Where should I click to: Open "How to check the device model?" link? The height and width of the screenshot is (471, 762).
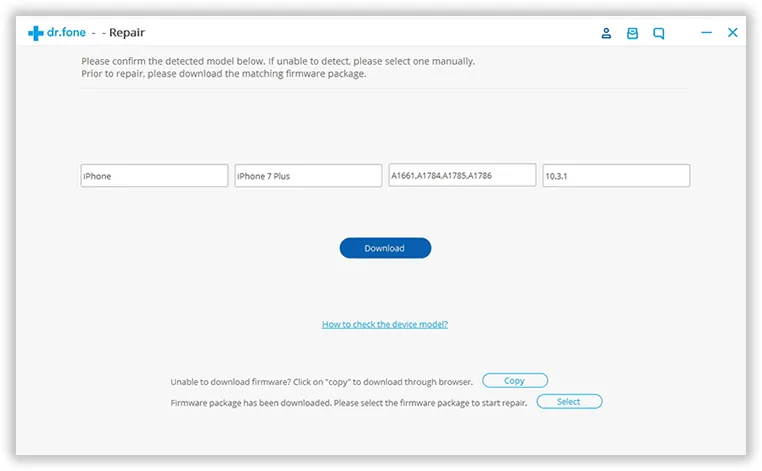(385, 325)
